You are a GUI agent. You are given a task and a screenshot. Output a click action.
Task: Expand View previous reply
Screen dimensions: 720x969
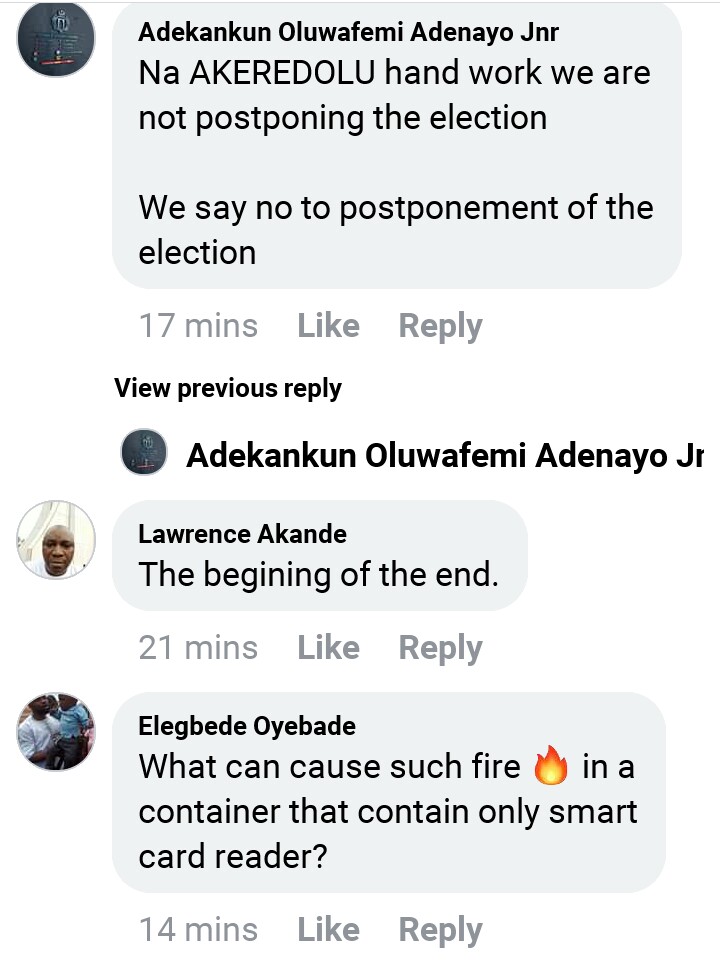coord(228,388)
